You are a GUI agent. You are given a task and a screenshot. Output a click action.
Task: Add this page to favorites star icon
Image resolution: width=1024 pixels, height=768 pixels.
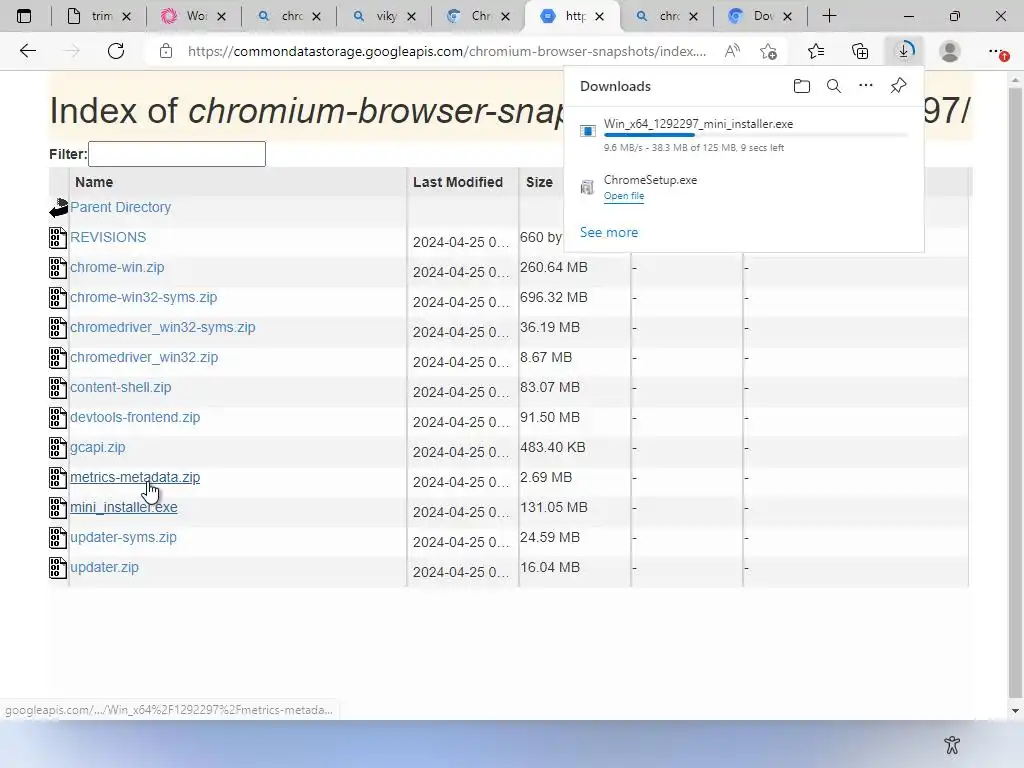[769, 51]
